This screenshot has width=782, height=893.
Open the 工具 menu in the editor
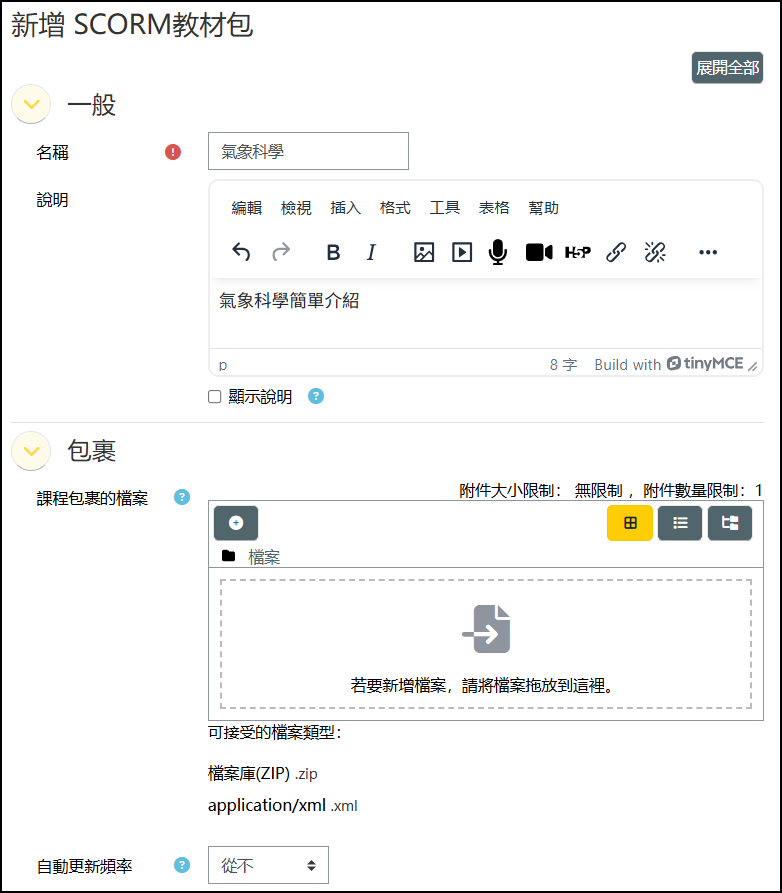tap(445, 208)
